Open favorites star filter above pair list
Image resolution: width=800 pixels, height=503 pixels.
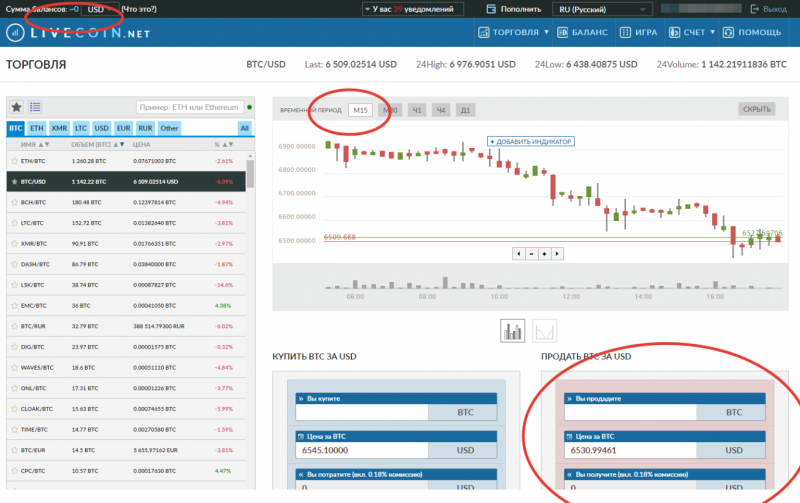(x=16, y=107)
